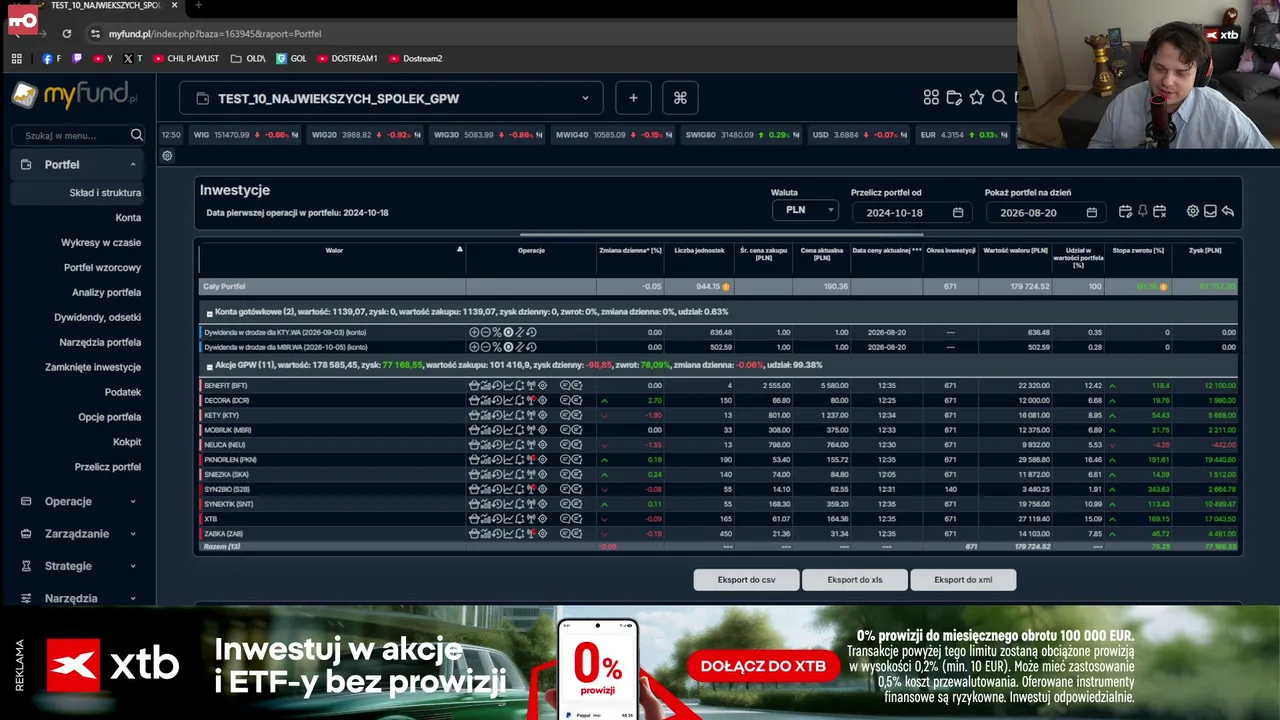Open the CHIL PLAYLIST bookmark
Viewport: 1280px width, 720px height.
point(186,59)
